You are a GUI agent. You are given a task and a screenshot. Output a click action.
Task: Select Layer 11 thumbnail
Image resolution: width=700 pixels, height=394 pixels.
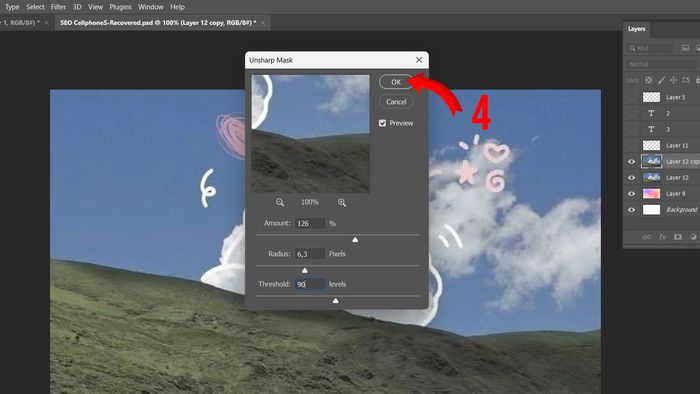651,145
